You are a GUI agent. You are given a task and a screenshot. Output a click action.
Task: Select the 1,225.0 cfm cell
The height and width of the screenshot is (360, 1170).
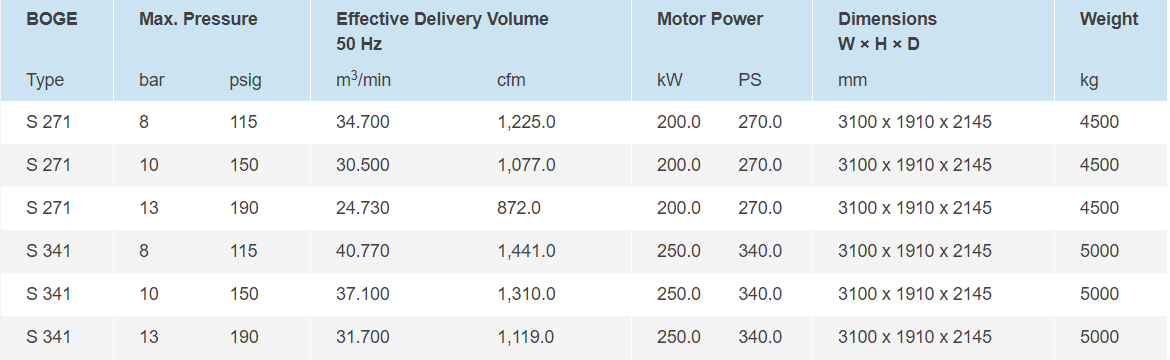click(526, 122)
